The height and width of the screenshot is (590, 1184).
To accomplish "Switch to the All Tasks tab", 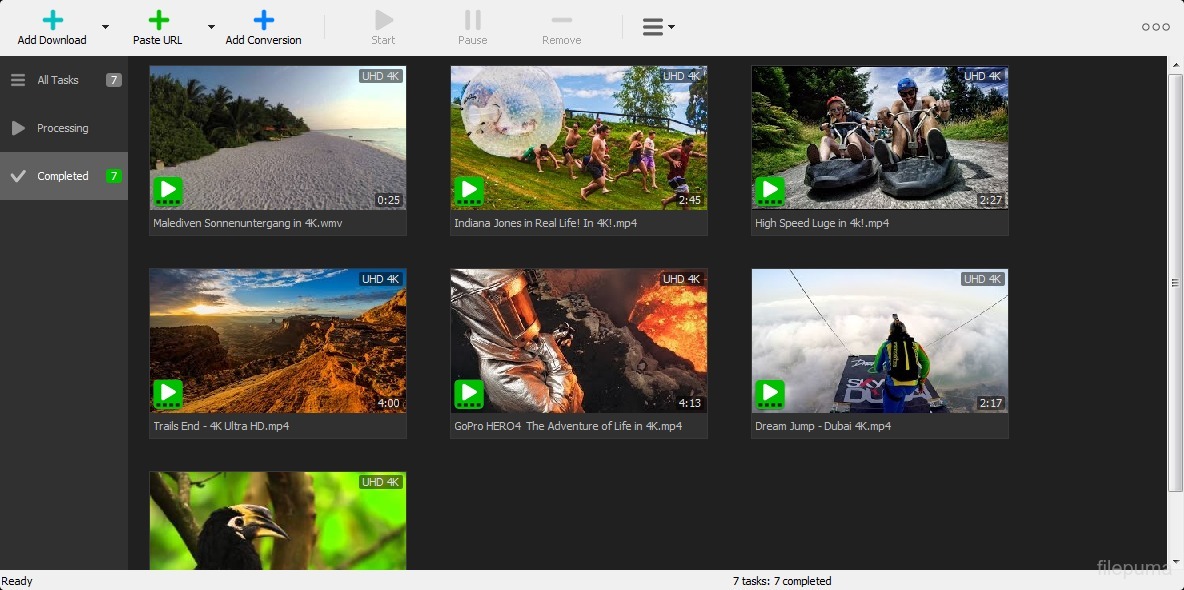I will [x=64, y=80].
